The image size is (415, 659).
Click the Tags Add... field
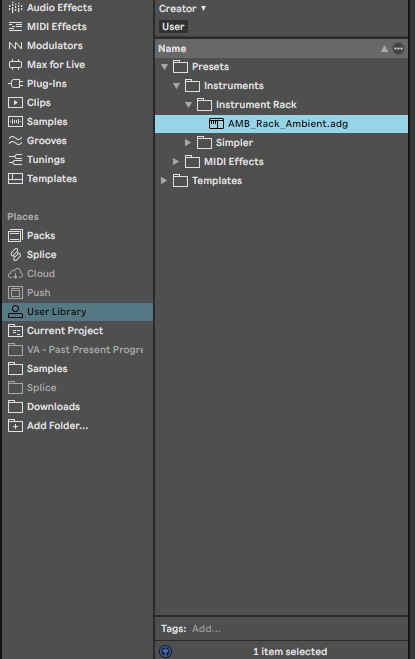pyautogui.click(x=206, y=629)
